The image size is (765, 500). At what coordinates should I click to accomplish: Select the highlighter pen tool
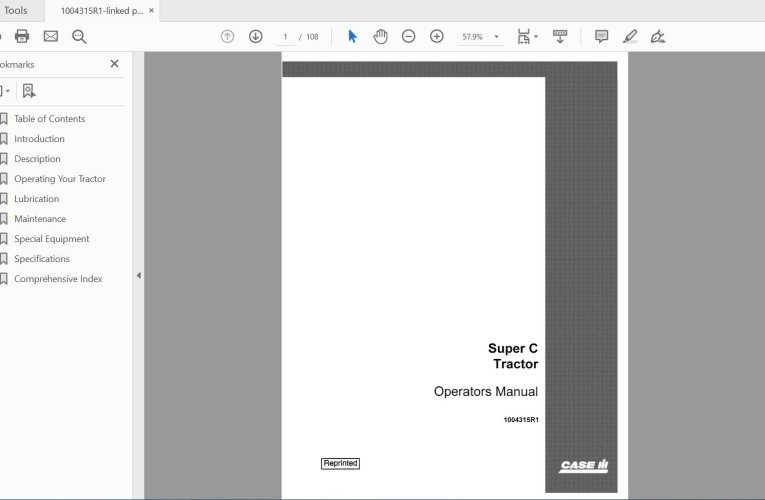point(630,37)
